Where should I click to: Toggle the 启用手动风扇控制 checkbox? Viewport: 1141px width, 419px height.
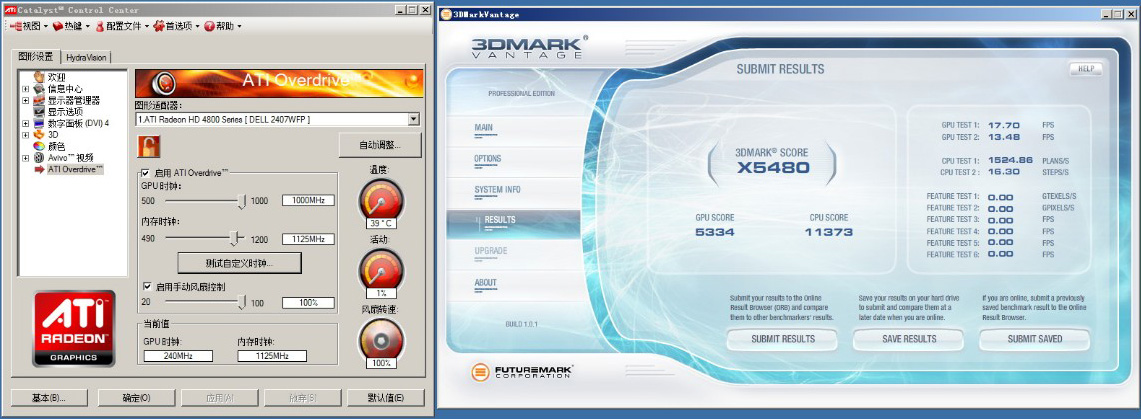pyautogui.click(x=147, y=287)
